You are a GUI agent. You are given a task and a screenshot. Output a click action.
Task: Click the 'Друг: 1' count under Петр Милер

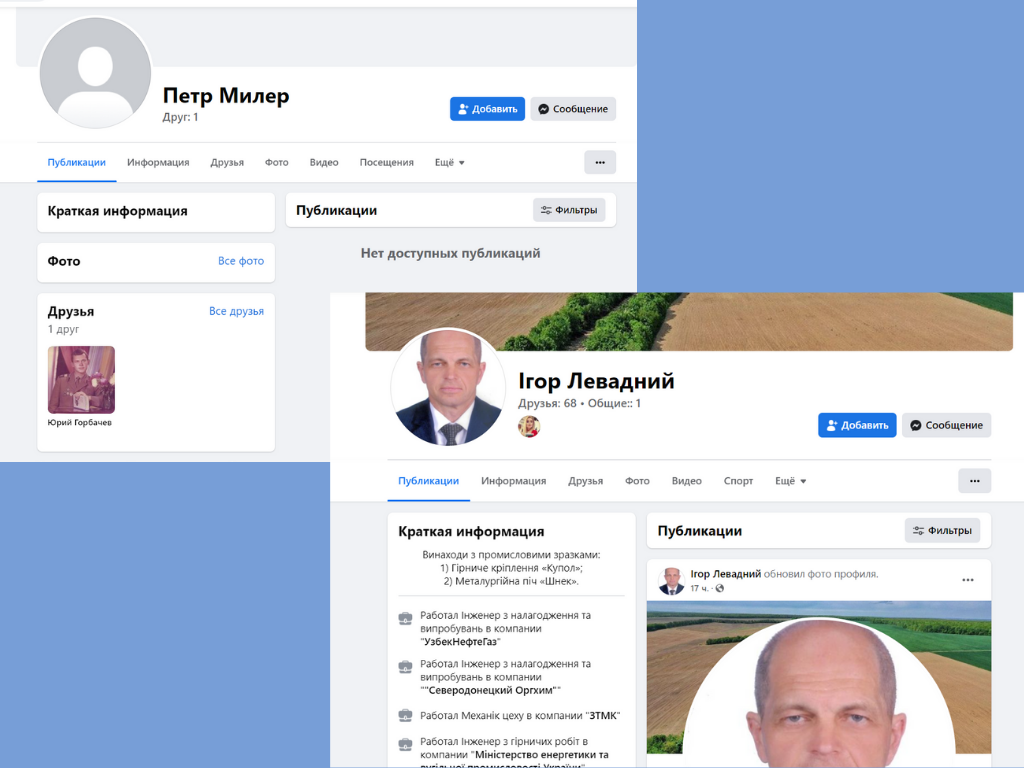tap(180, 118)
